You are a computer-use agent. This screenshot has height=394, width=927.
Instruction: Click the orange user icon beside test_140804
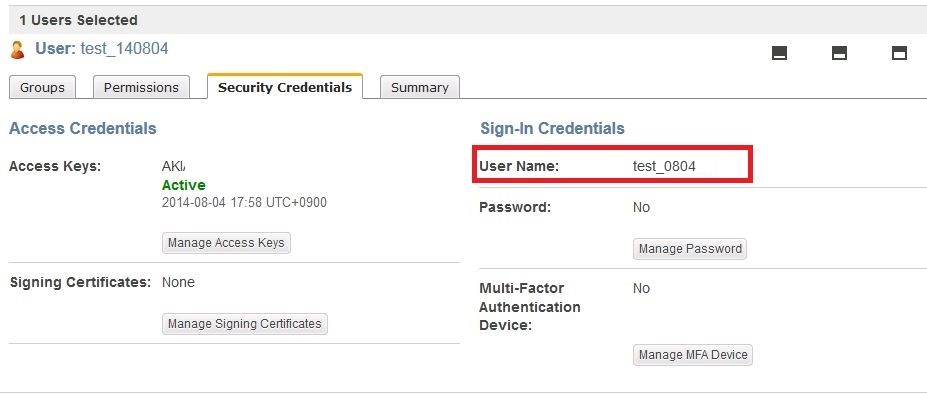click(18, 50)
